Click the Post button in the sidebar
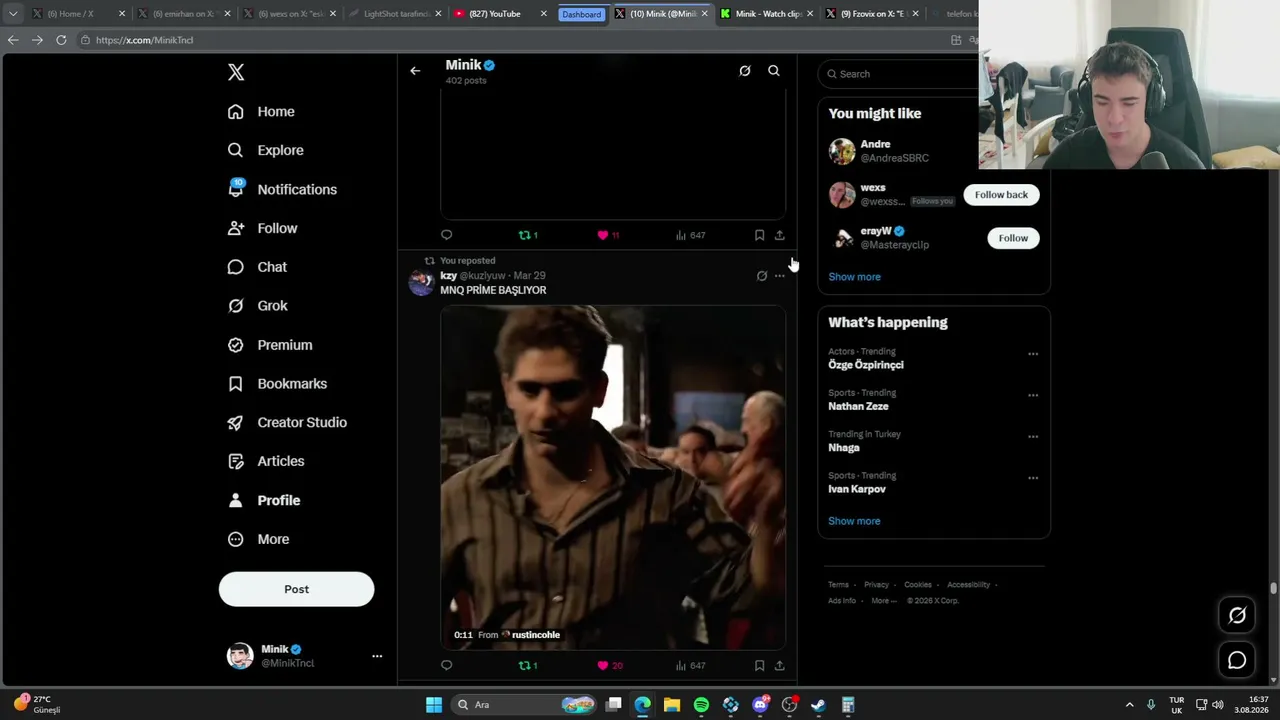1280x720 pixels. 296,589
